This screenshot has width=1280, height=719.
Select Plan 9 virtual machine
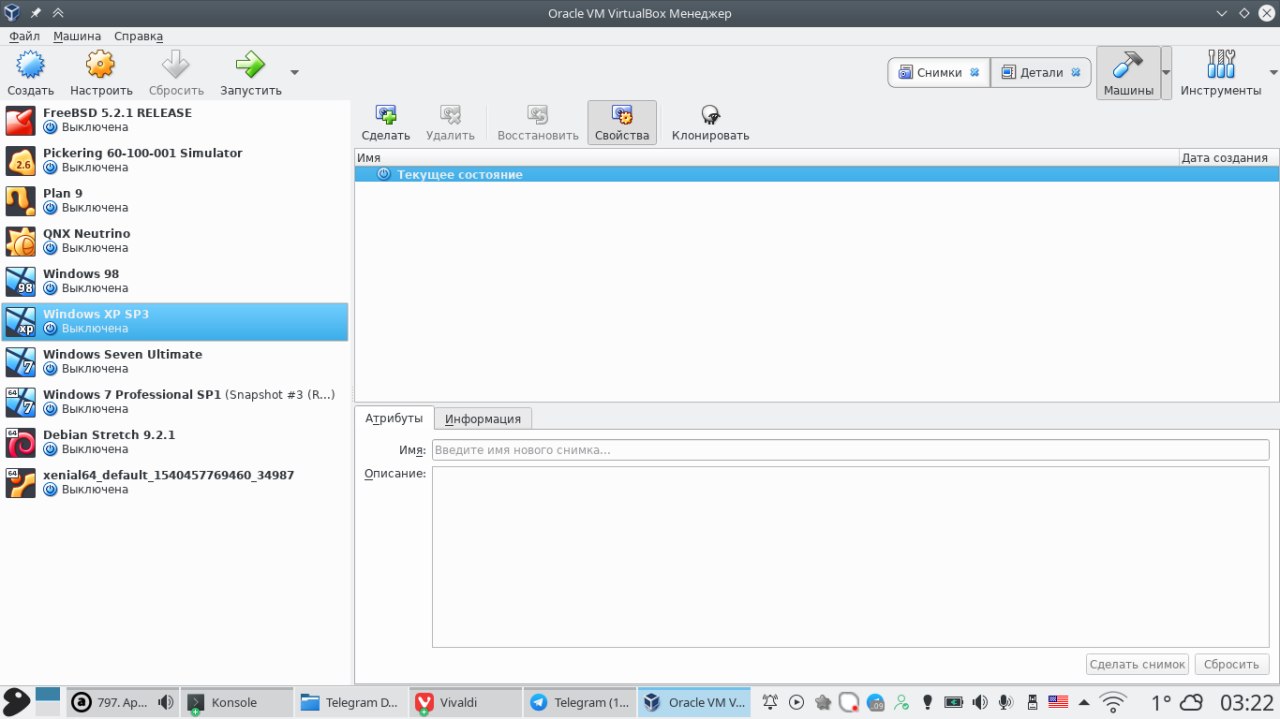coord(175,200)
